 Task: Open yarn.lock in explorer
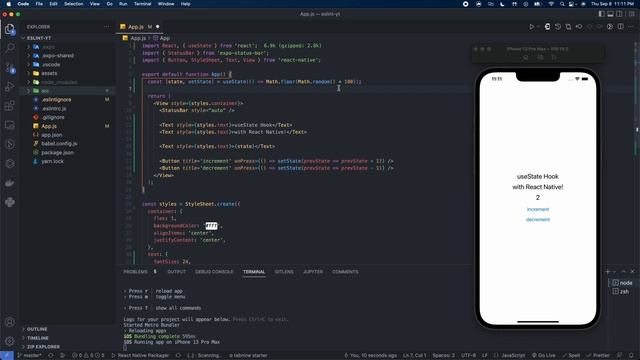point(52,161)
